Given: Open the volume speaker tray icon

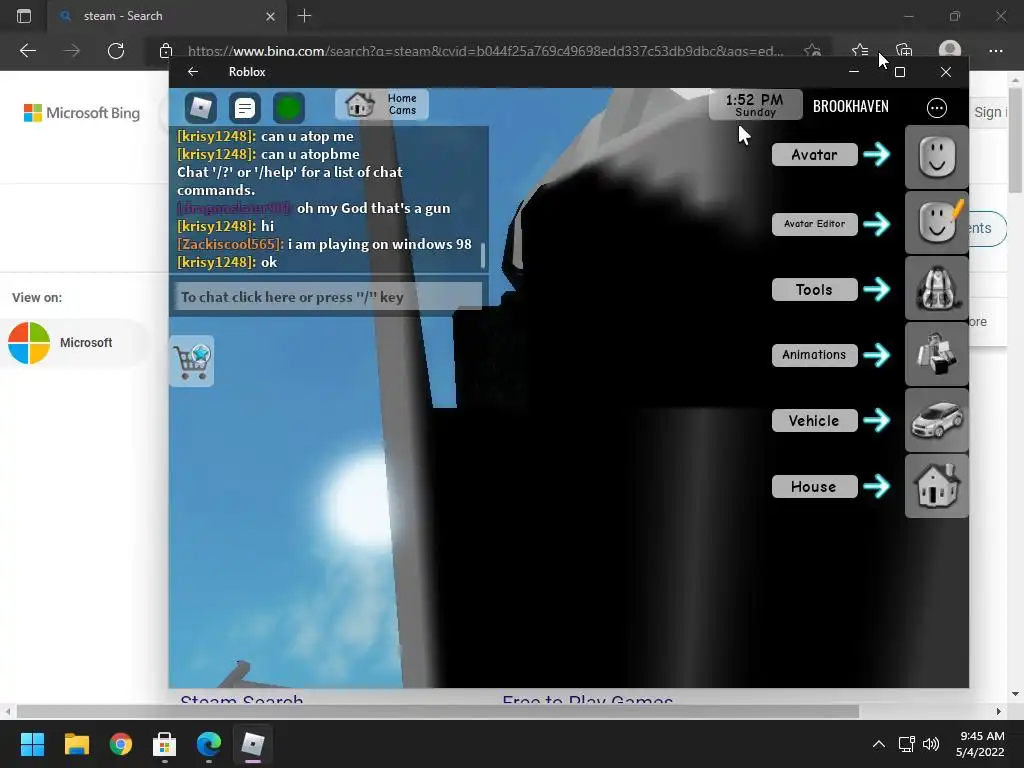Looking at the screenshot, I should tap(931, 744).
